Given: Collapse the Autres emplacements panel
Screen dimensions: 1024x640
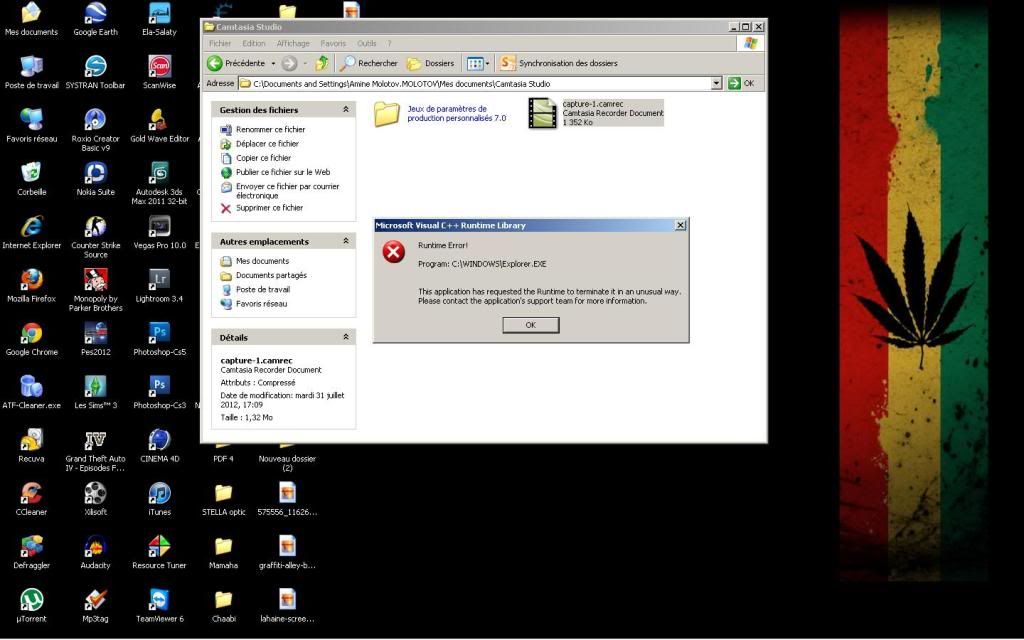Looking at the screenshot, I should [x=346, y=242].
